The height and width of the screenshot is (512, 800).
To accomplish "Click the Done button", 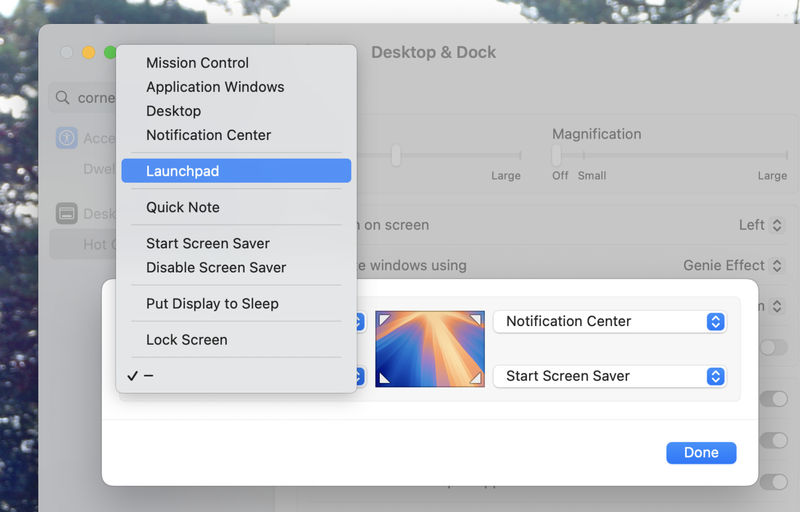I will coord(701,452).
